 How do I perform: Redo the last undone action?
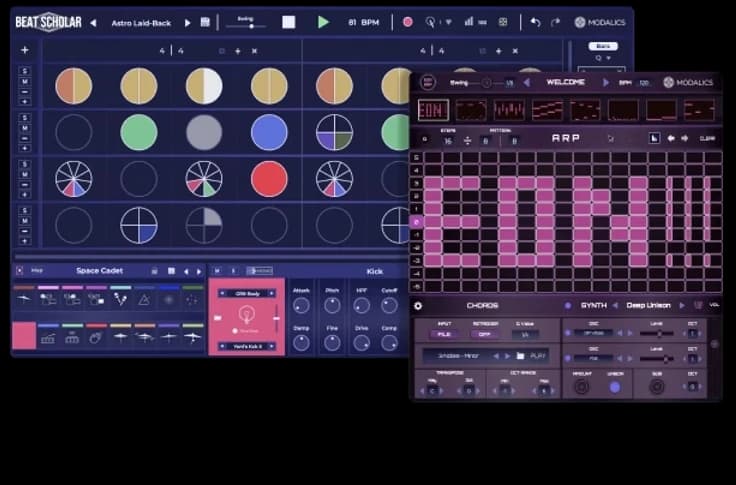click(555, 22)
